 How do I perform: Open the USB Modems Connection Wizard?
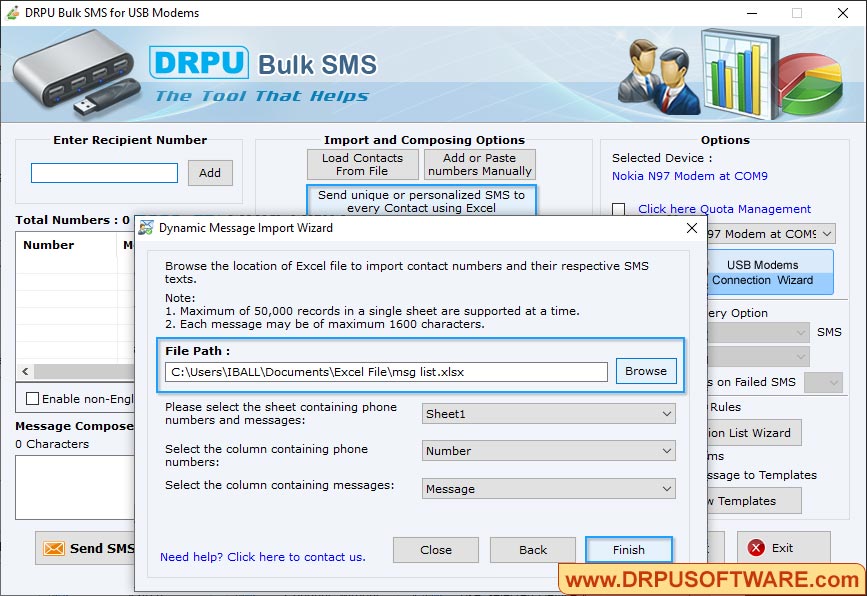(770, 272)
